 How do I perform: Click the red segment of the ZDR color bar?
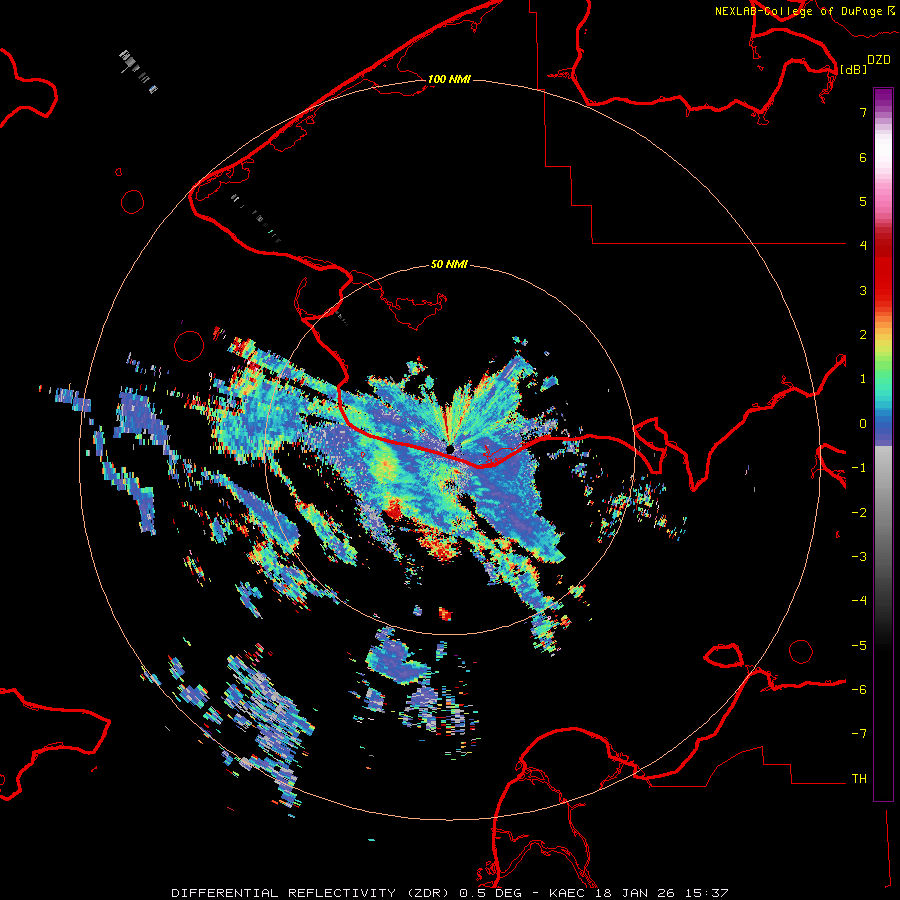pos(883,270)
